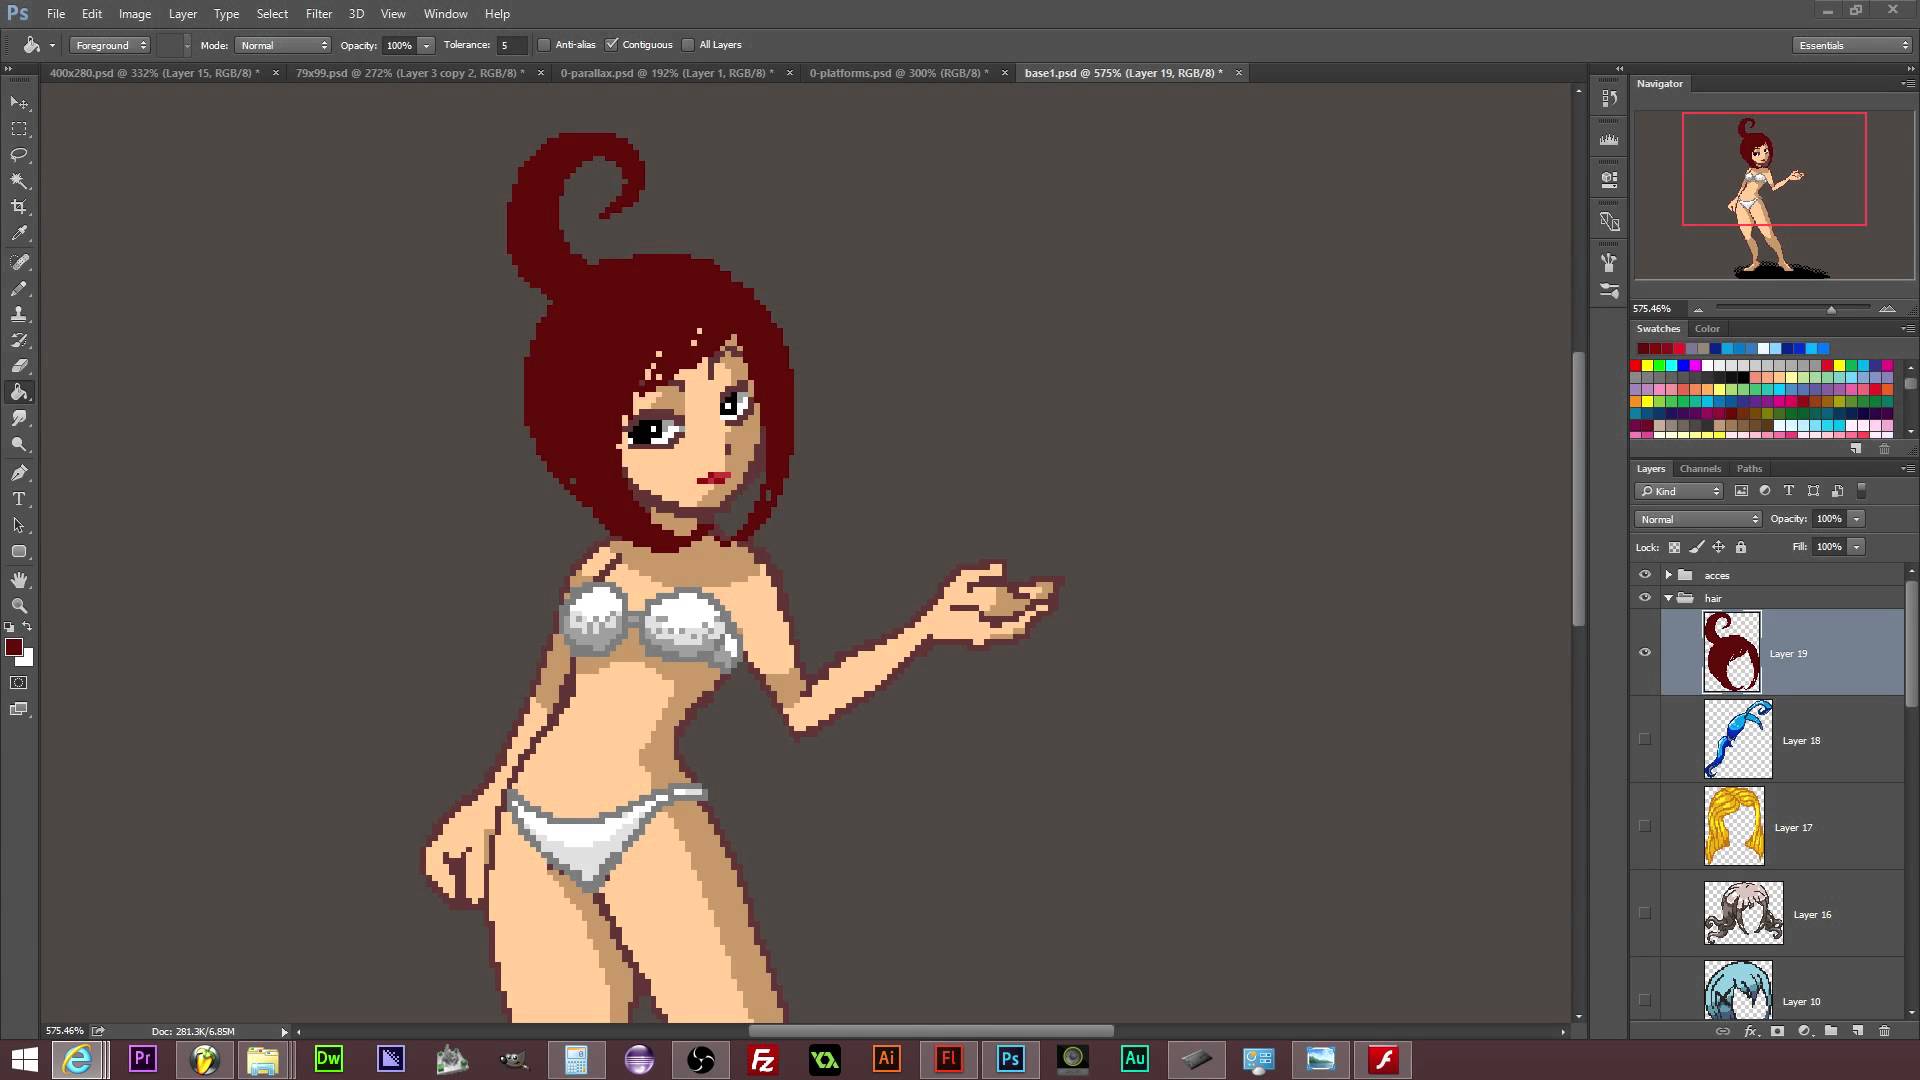
Task: Activate the Paint Bucket tool
Action: click(x=20, y=392)
